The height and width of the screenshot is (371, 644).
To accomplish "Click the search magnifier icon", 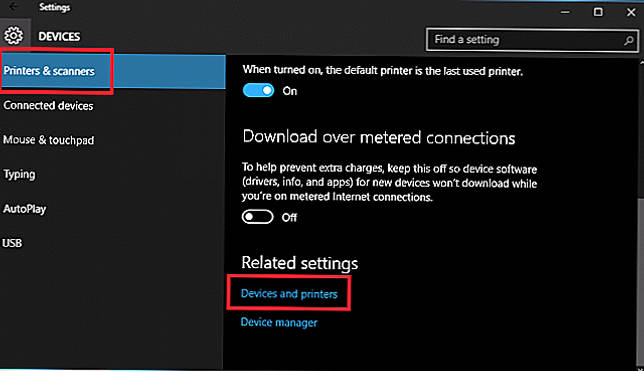I will [x=628, y=40].
